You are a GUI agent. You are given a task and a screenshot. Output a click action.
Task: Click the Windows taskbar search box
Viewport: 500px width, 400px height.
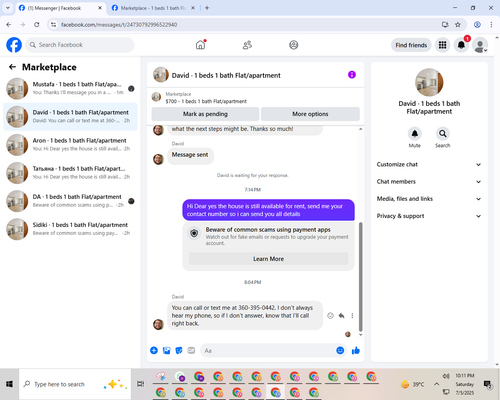75,384
